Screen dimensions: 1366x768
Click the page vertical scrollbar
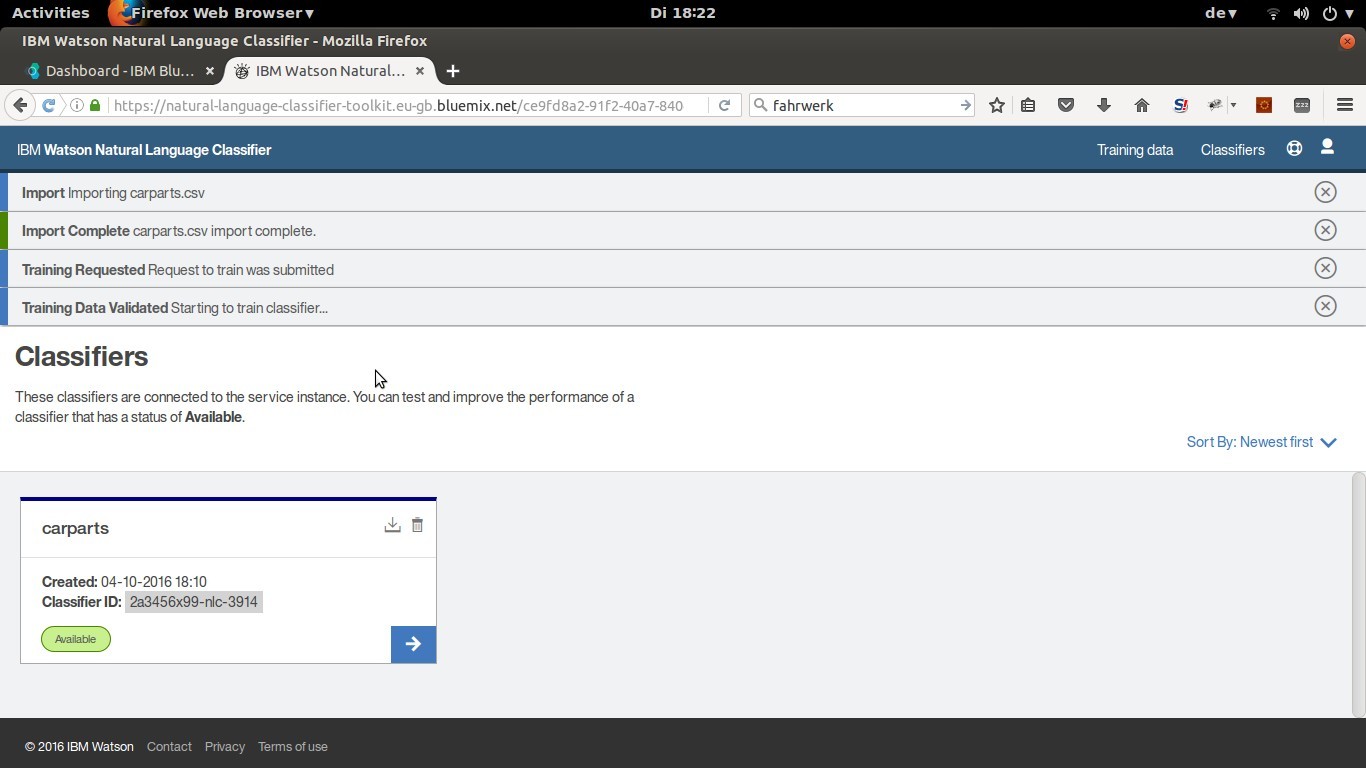pyautogui.click(x=1358, y=595)
